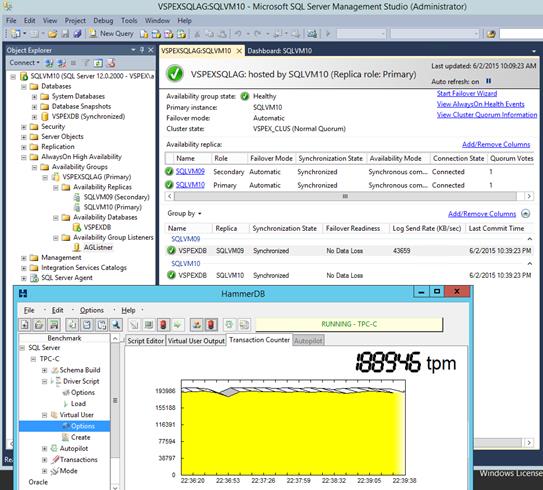Click the Refresh icon in Object Explorer toolbar
The width and height of the screenshot is (543, 490).
[98, 63]
